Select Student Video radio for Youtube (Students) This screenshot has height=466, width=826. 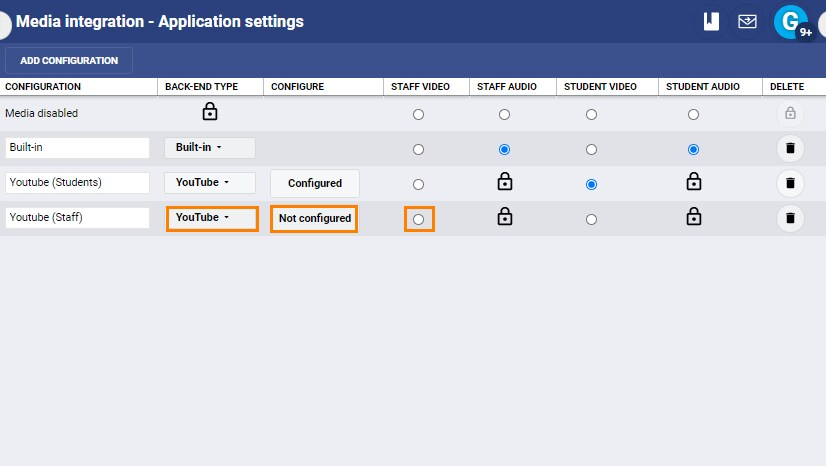coord(591,184)
